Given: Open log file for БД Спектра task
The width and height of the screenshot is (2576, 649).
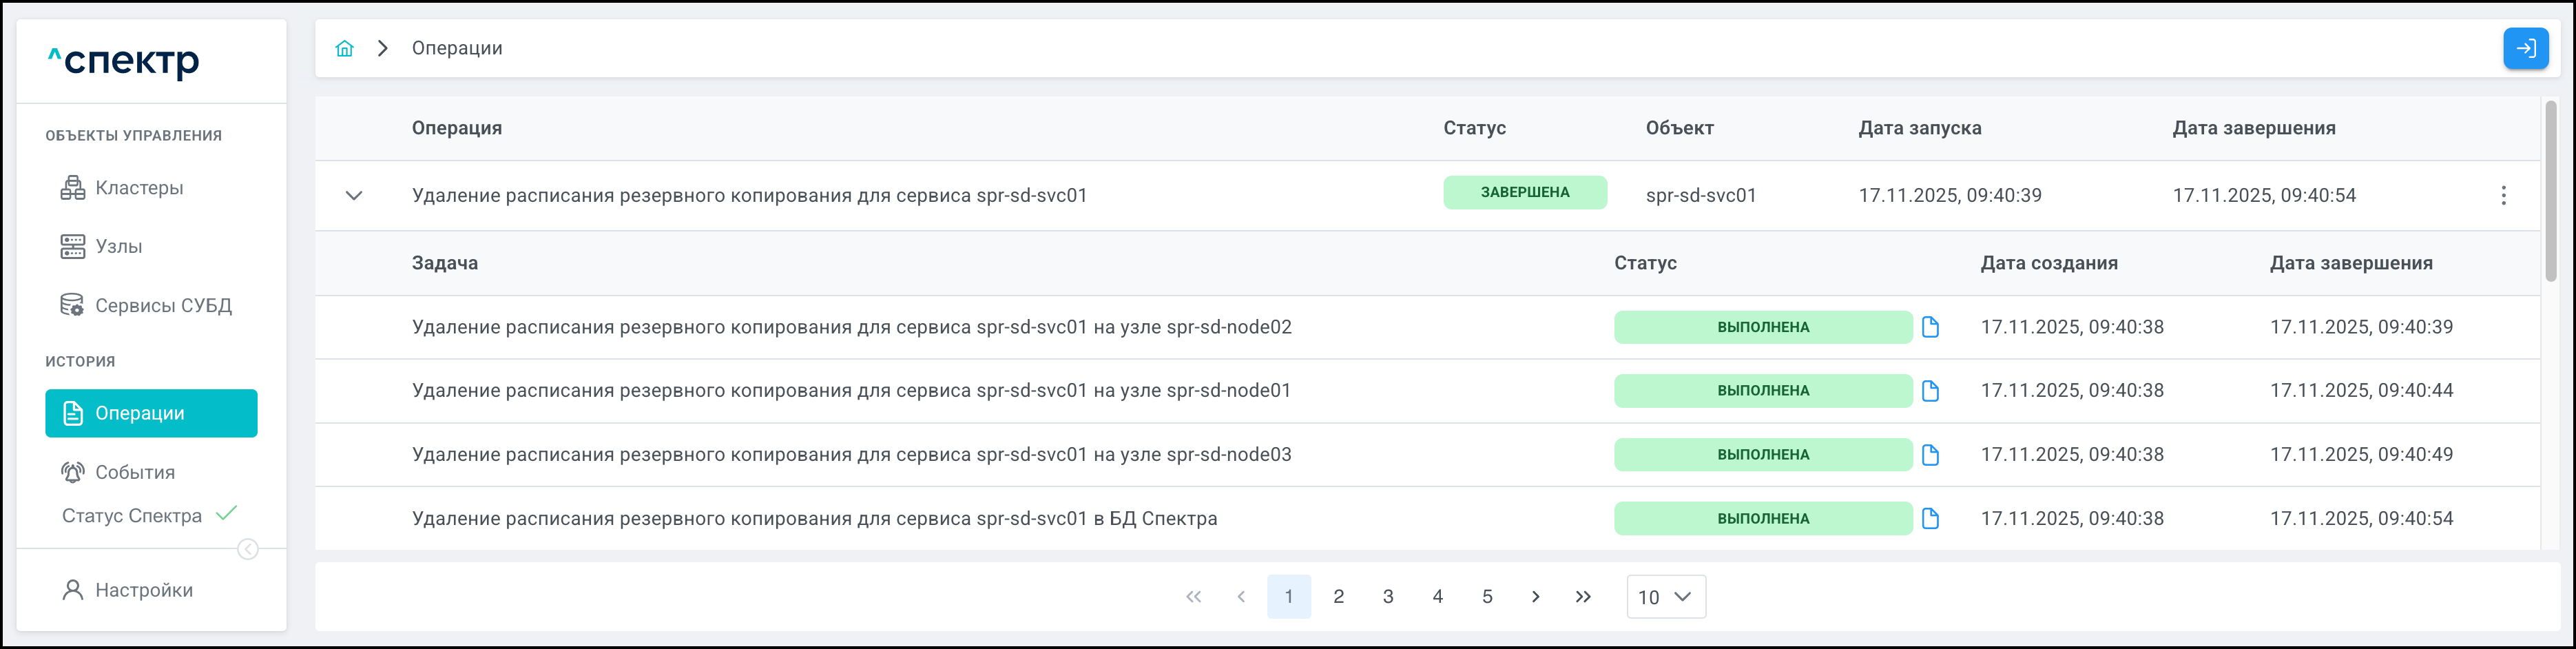Looking at the screenshot, I should [x=1930, y=519].
